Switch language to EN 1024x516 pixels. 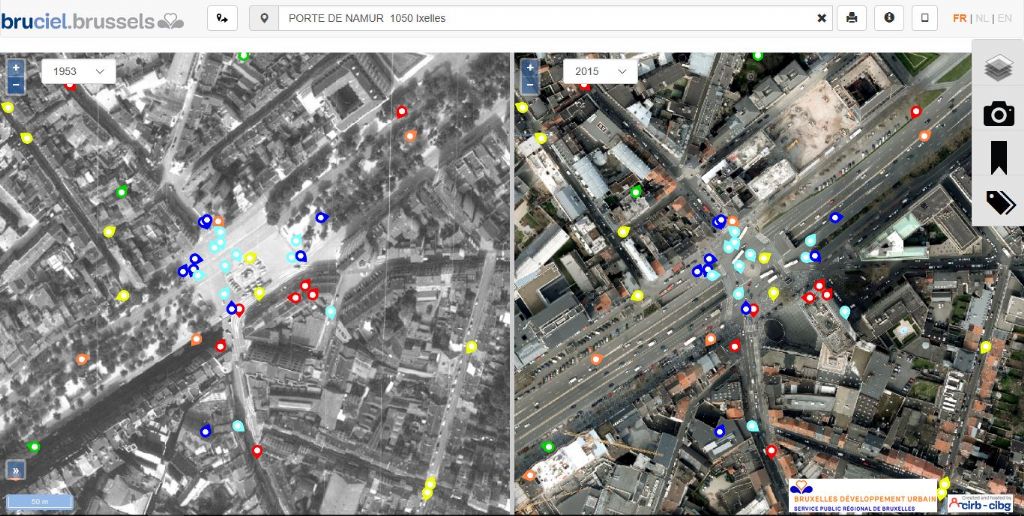coord(1005,18)
